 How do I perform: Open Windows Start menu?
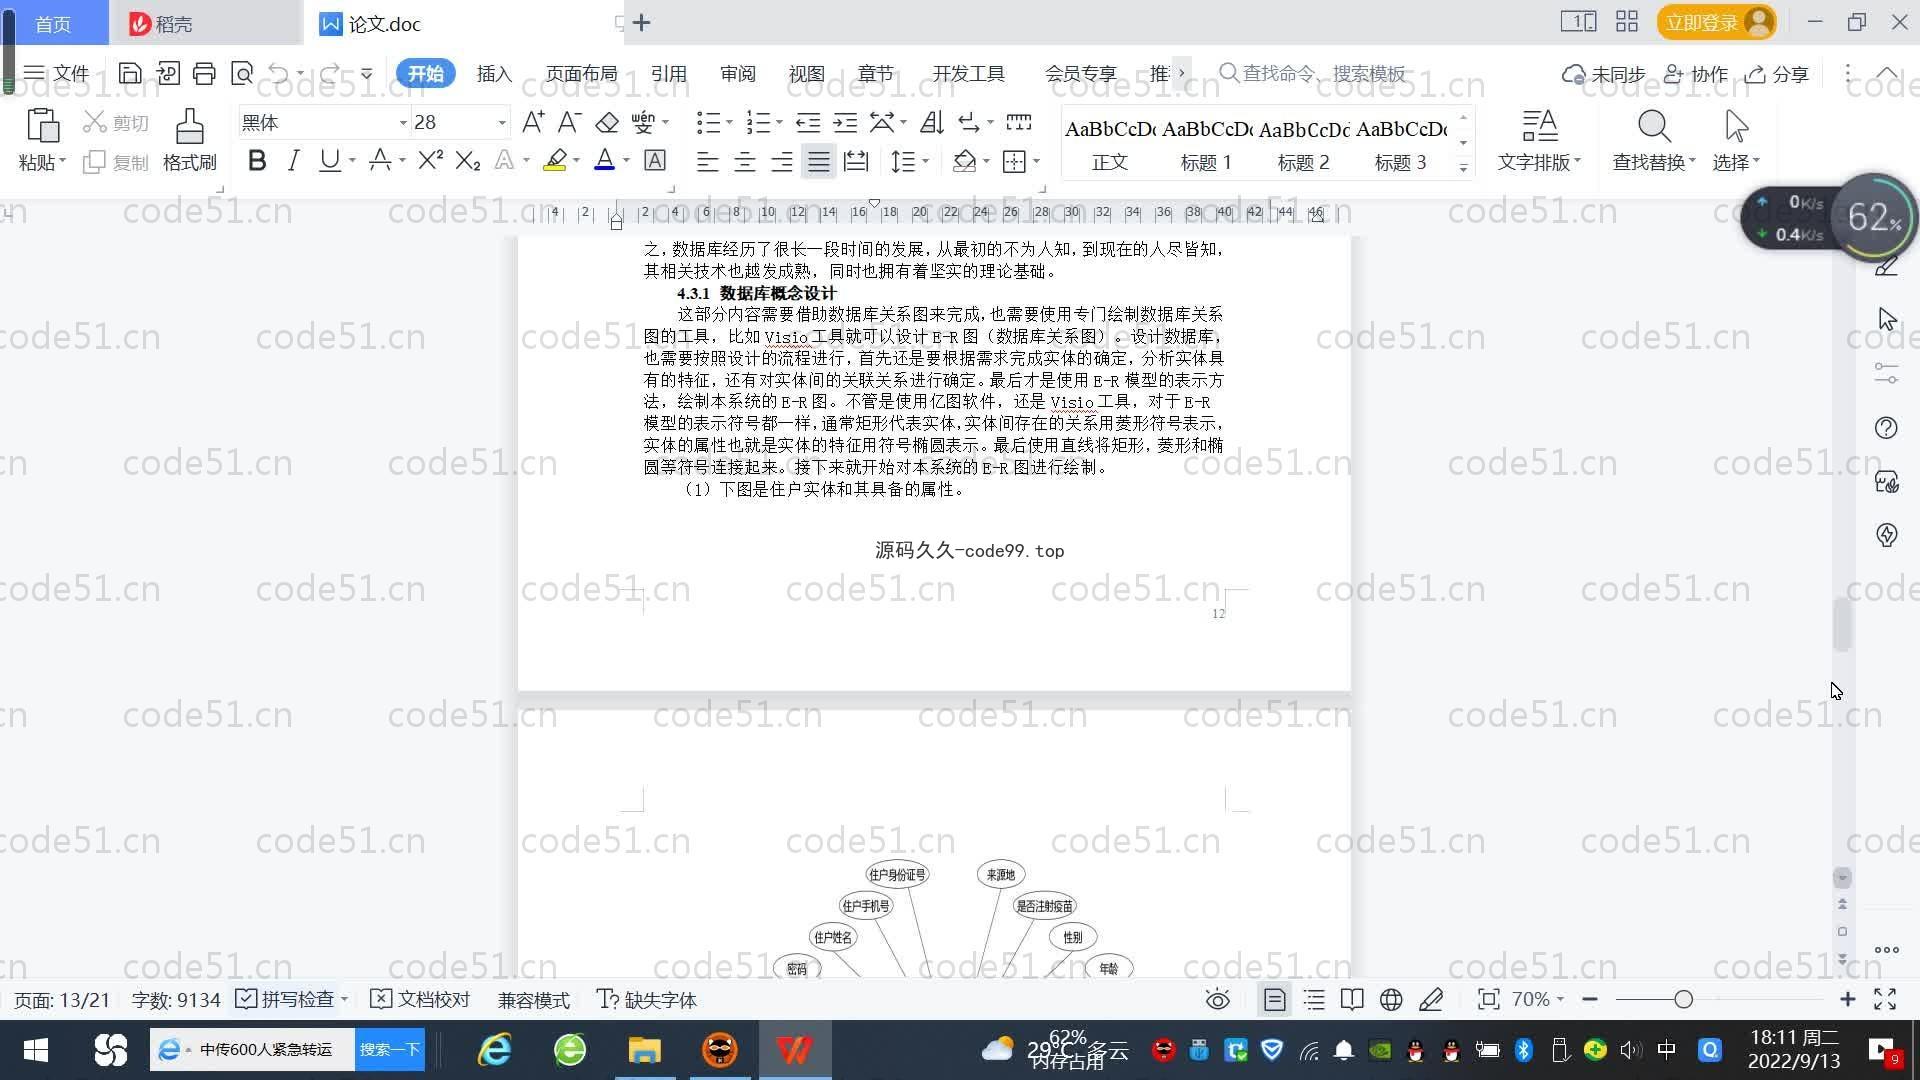36,1050
